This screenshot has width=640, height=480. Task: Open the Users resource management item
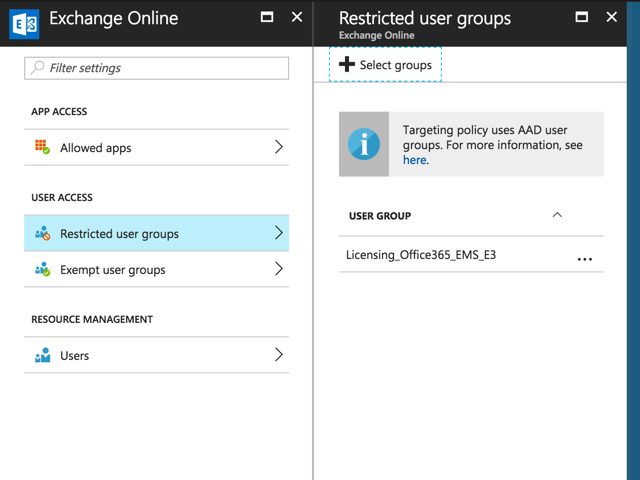pos(157,355)
